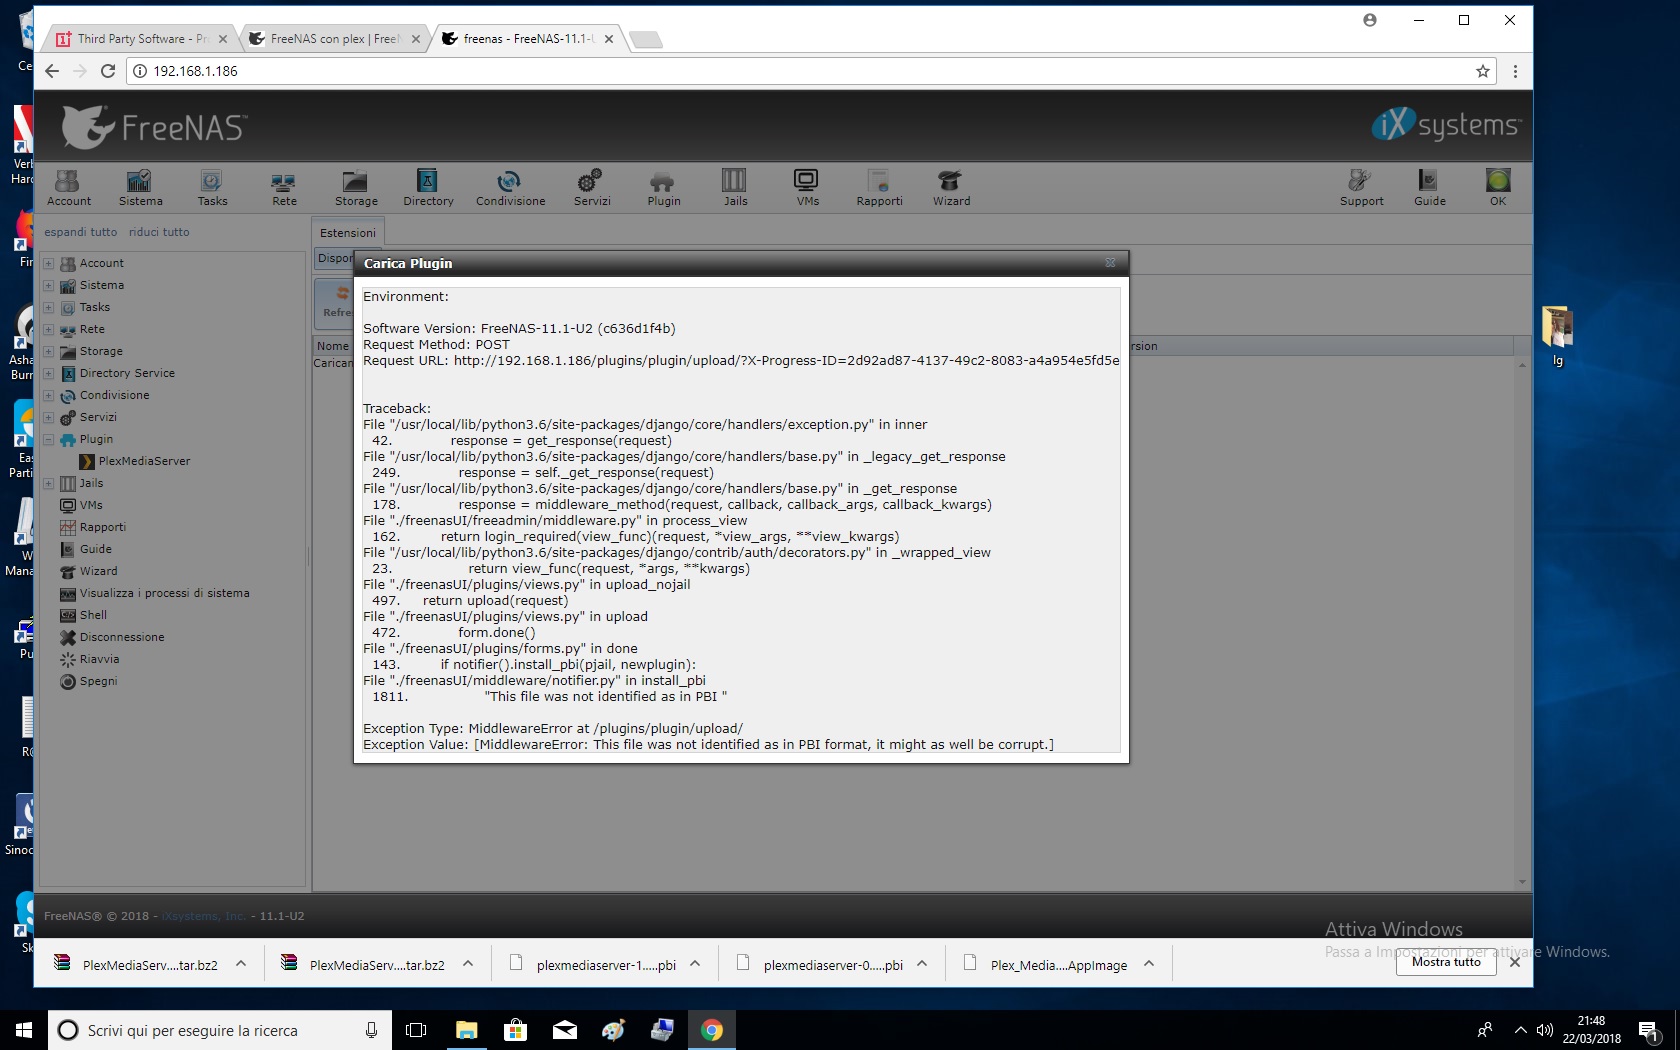1680x1050 pixels.
Task: Click the green OK alert status icon
Action: [x=1497, y=187]
